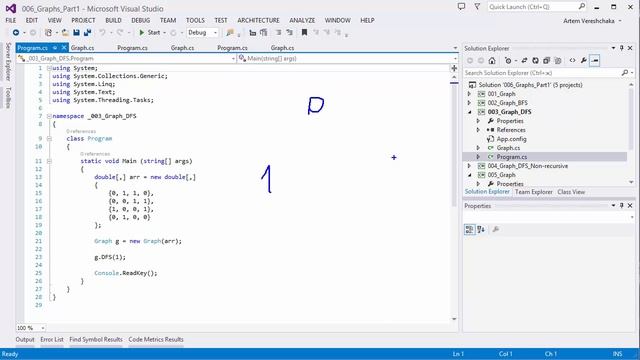Switch Properties panel to Categorized view
Image resolution: width=640 pixels, height=360 pixels.
click(469, 229)
